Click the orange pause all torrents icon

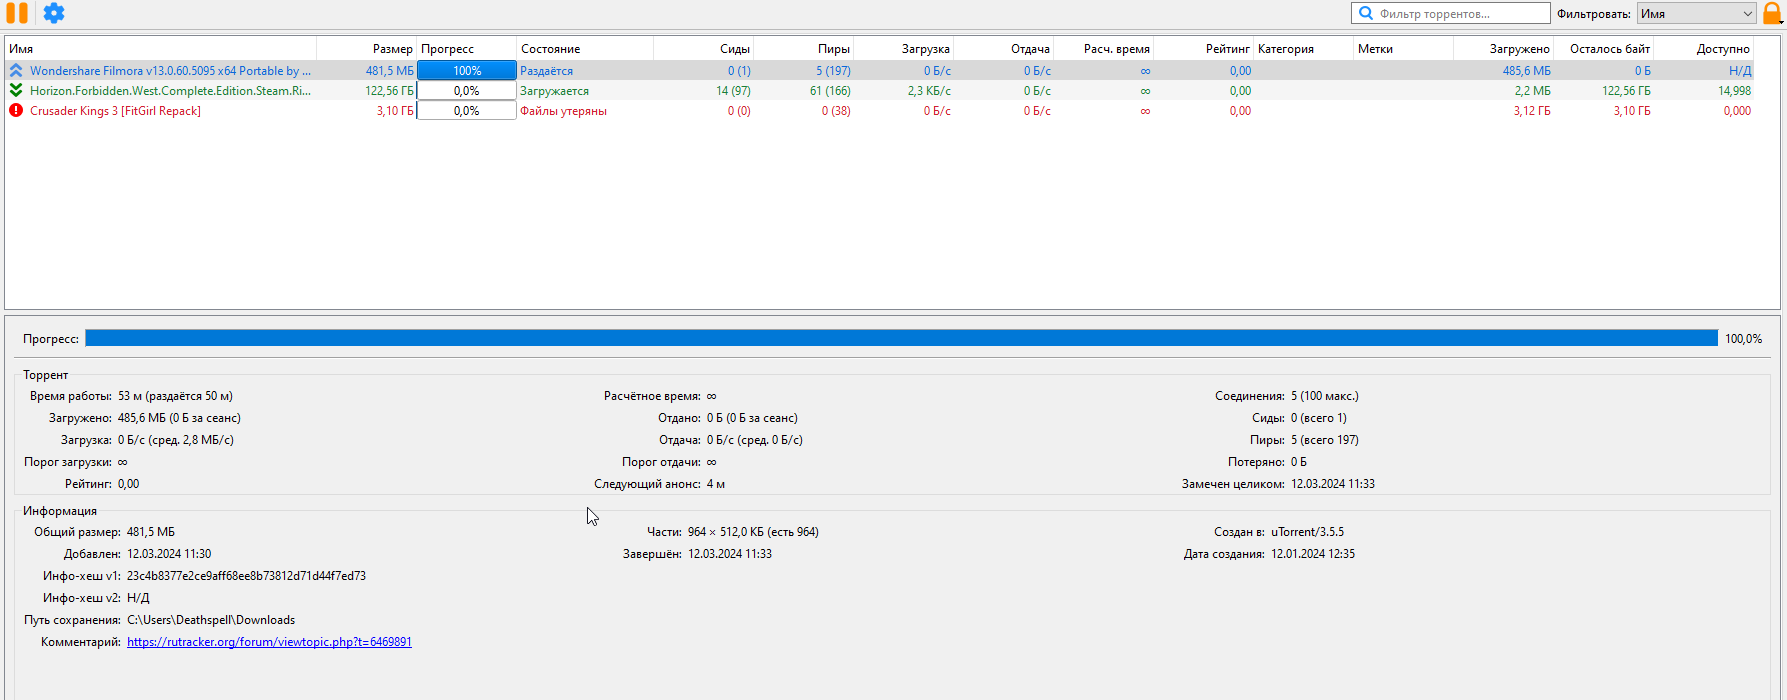click(x=17, y=13)
